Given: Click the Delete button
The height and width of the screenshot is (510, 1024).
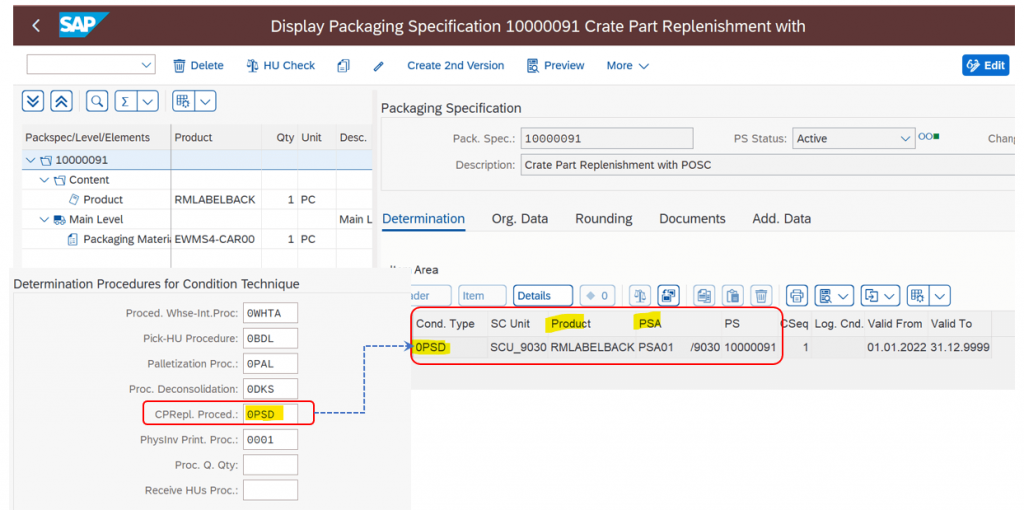Looking at the screenshot, I should [x=199, y=65].
